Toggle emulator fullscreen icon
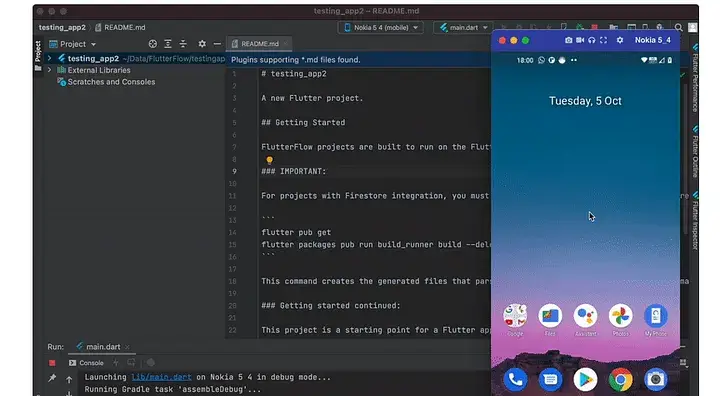This screenshot has height=396, width=720. (604, 40)
